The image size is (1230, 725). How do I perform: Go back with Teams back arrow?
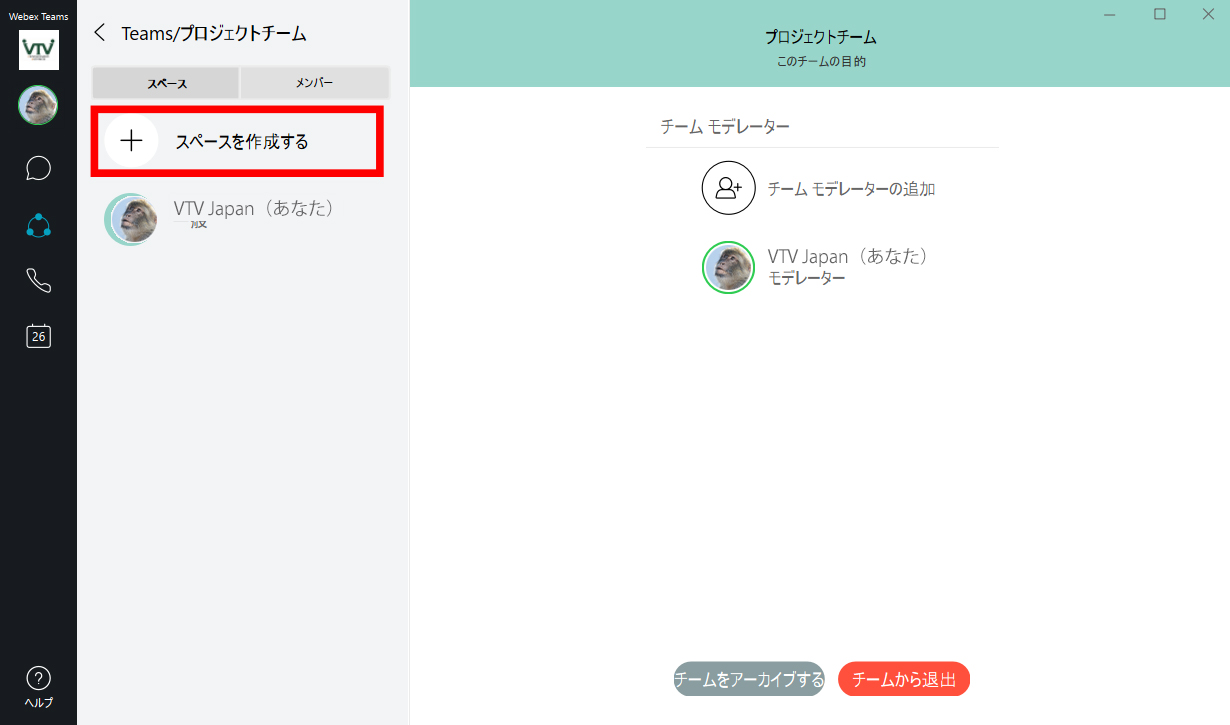coord(99,33)
